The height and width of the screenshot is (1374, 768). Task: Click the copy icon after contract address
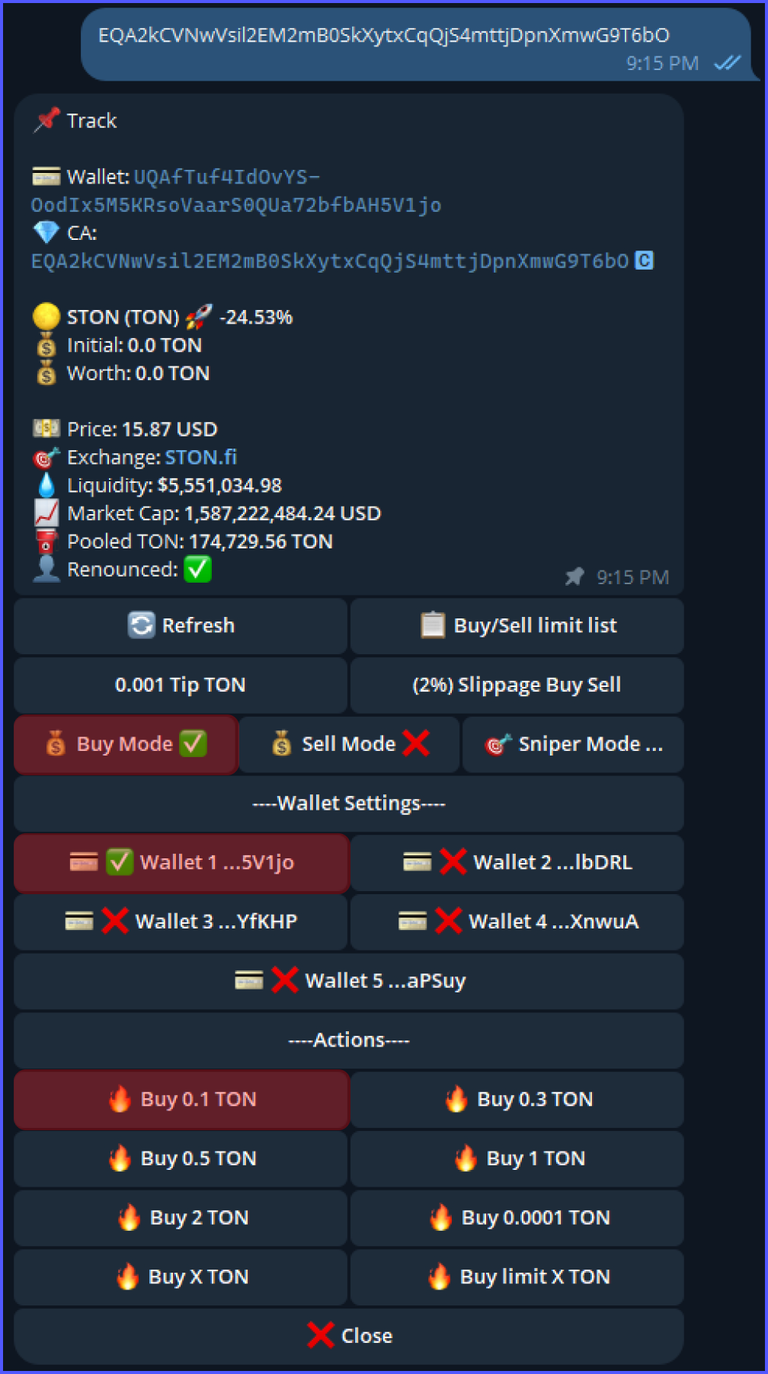(645, 261)
